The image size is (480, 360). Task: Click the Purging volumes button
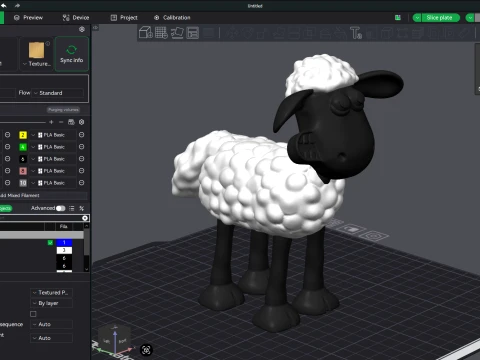[x=63, y=110]
